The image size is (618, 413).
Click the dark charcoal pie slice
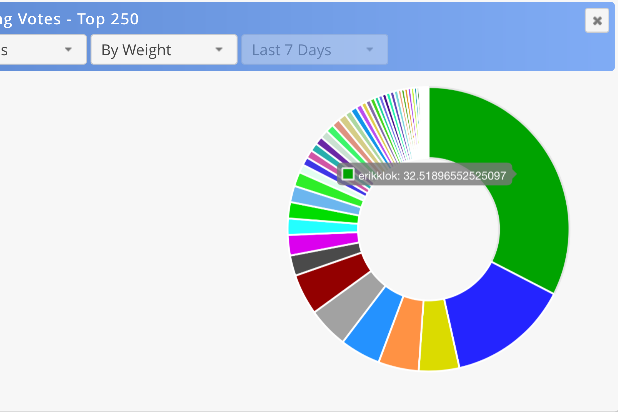pyautogui.click(x=326, y=259)
